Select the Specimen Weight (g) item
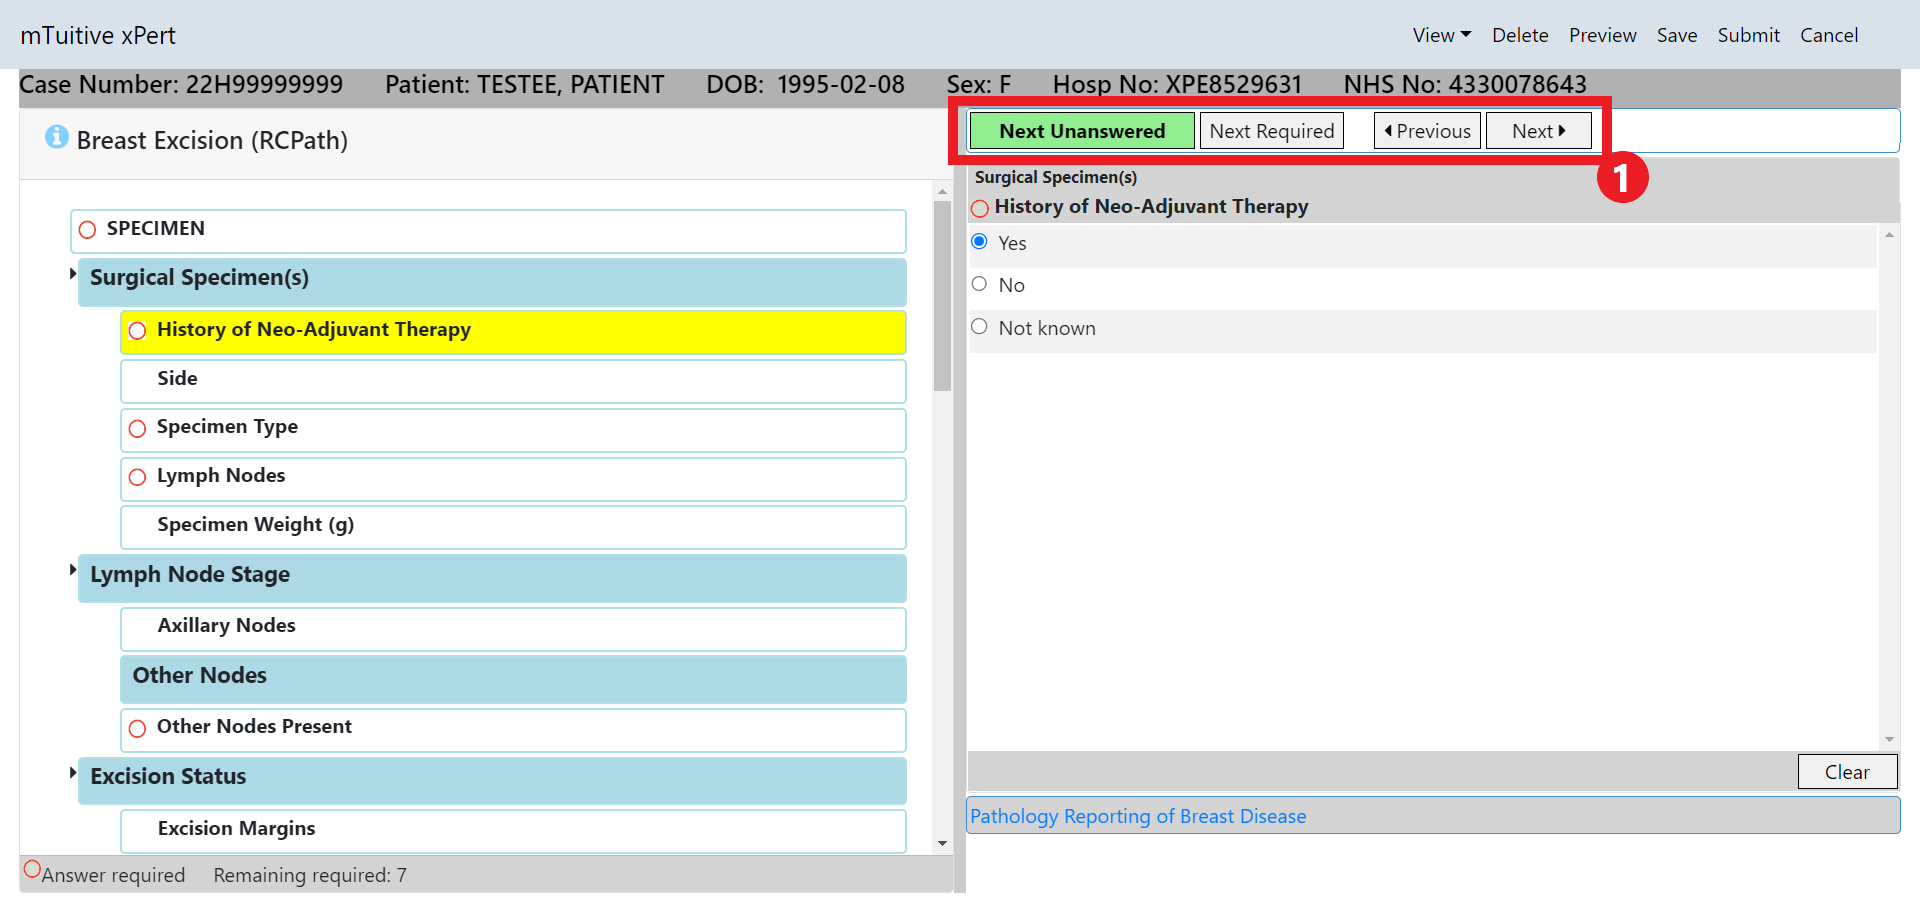The width and height of the screenshot is (1920, 898). [513, 527]
